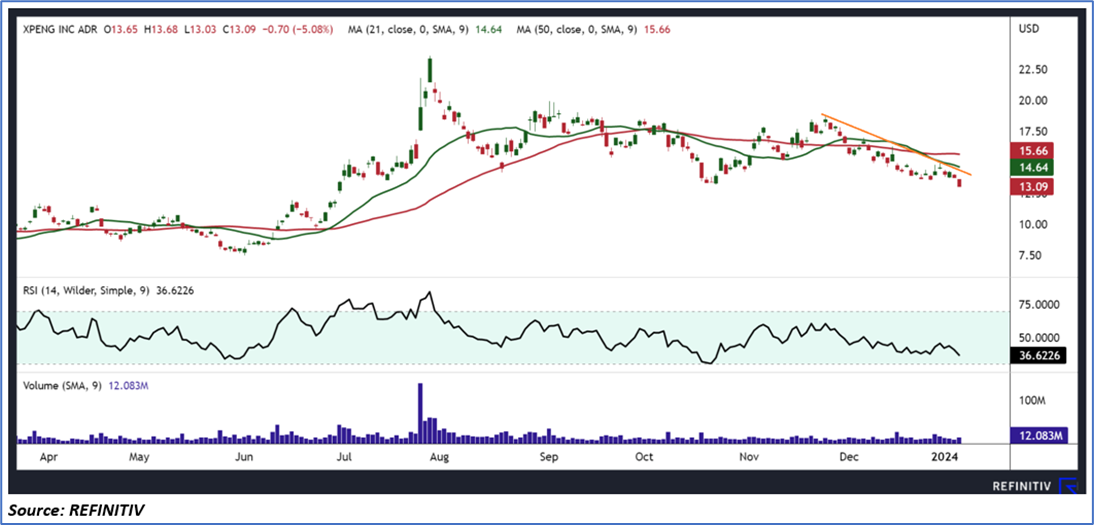Click the Aug label on time axis
1094x525 pixels.
(x=439, y=458)
